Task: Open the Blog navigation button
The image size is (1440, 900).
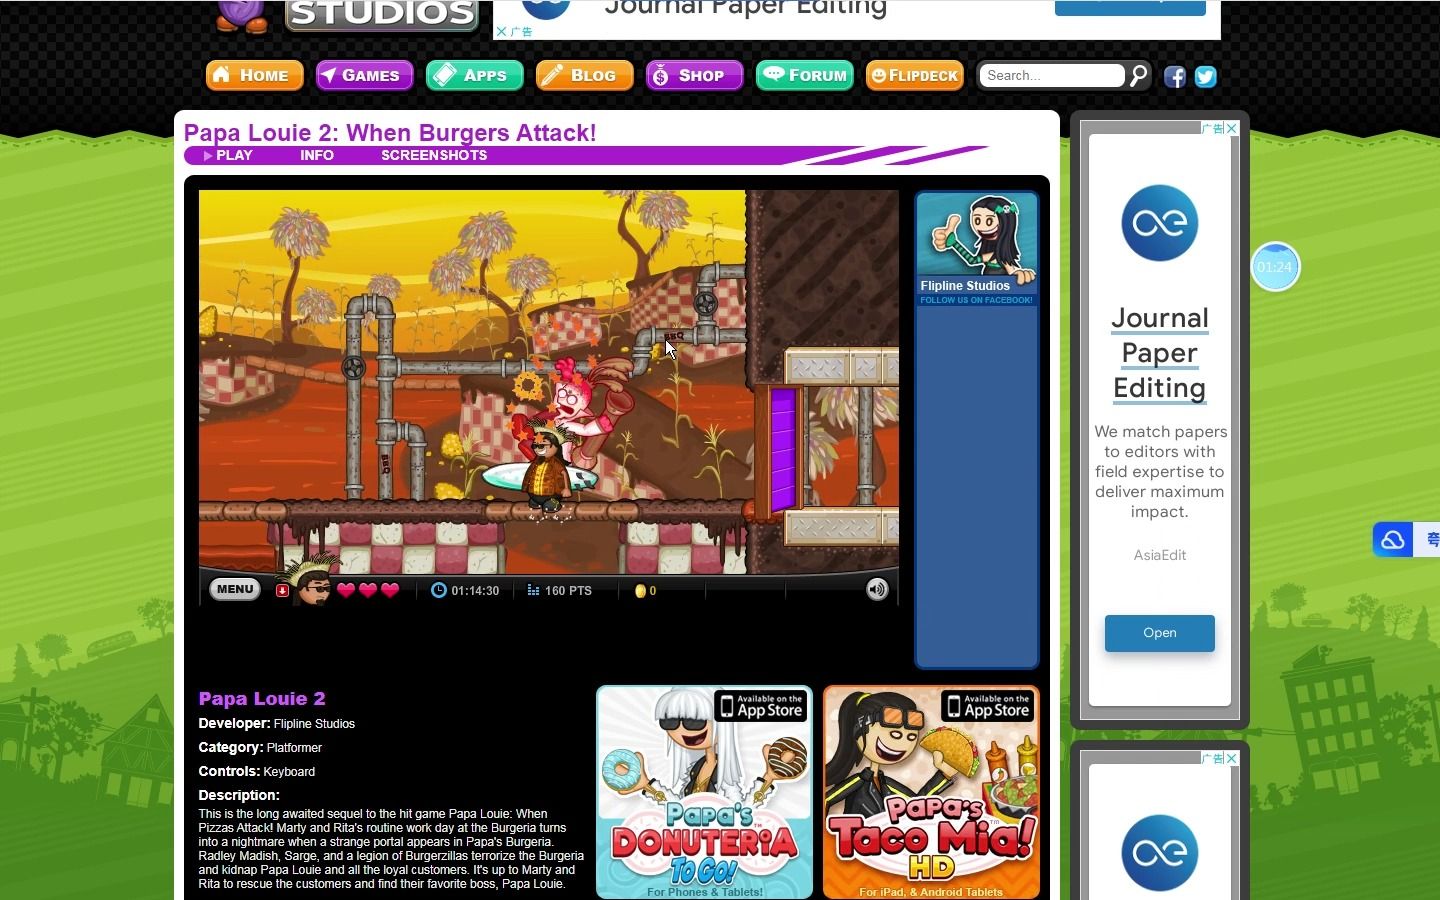Action: click(584, 75)
